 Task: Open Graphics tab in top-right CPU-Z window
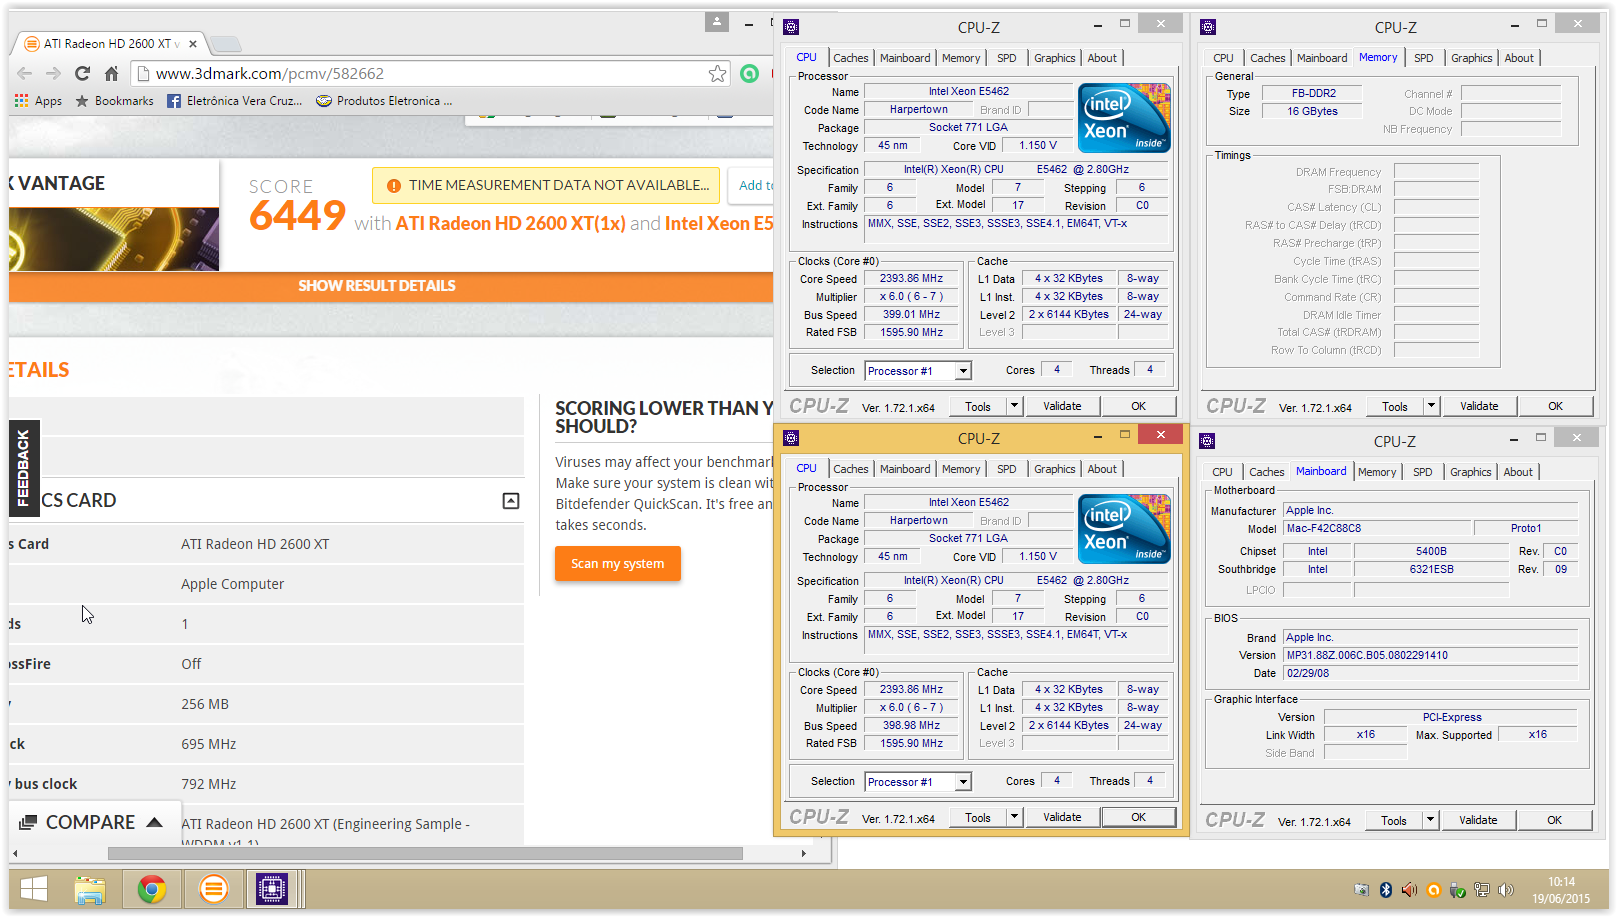point(1471,58)
